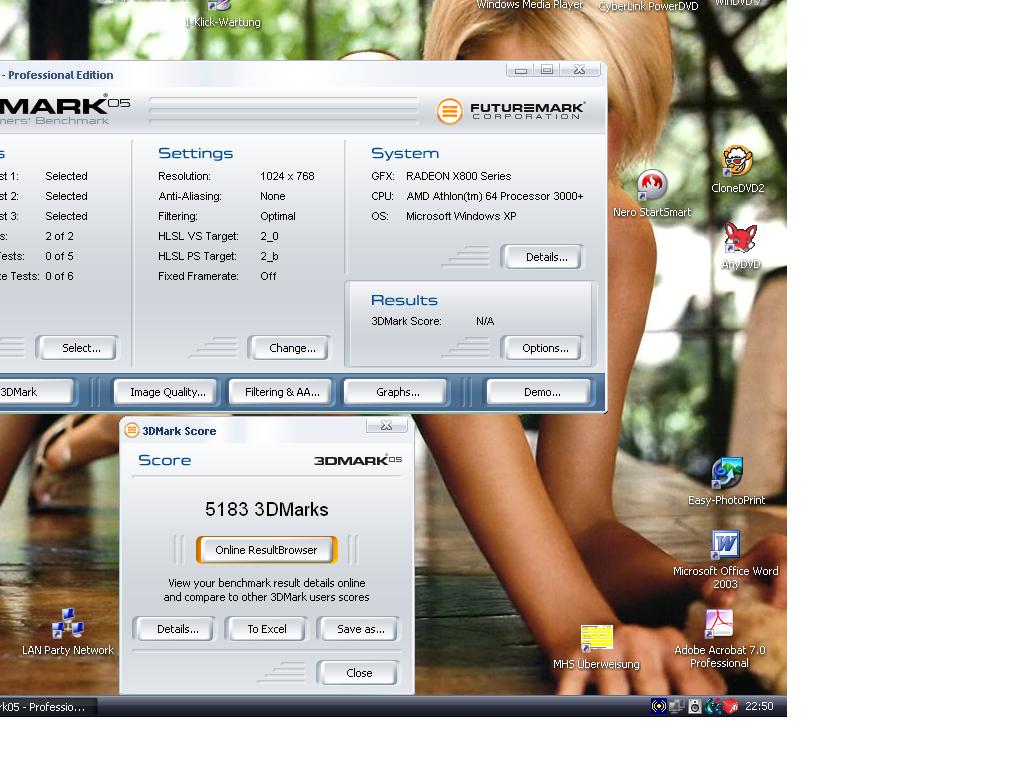
Task: Click Change... under Settings
Action: pos(289,348)
